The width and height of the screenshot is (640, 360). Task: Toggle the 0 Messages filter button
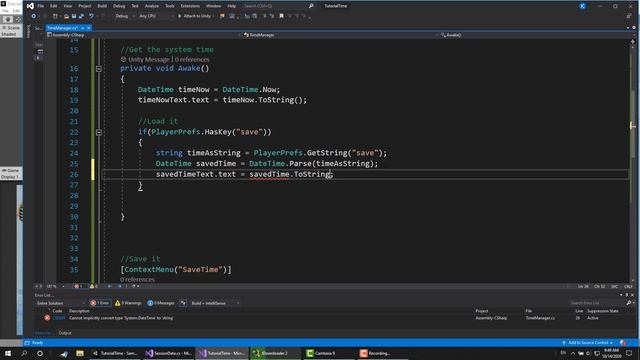(161, 303)
